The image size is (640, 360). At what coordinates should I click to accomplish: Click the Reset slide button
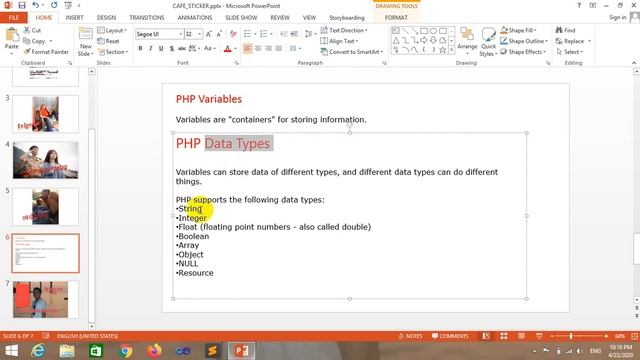pos(109,41)
